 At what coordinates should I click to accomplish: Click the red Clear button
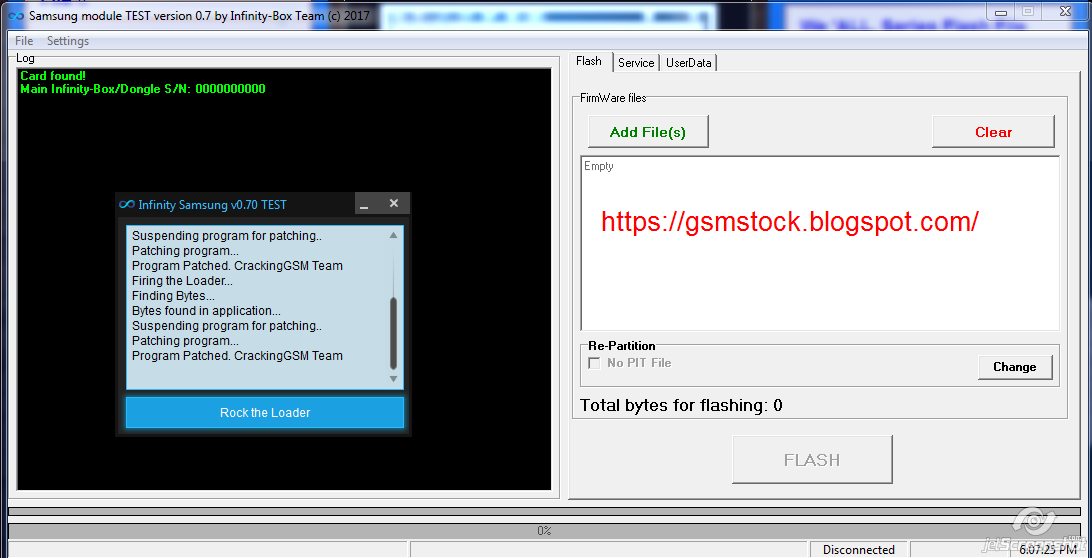pos(993,132)
